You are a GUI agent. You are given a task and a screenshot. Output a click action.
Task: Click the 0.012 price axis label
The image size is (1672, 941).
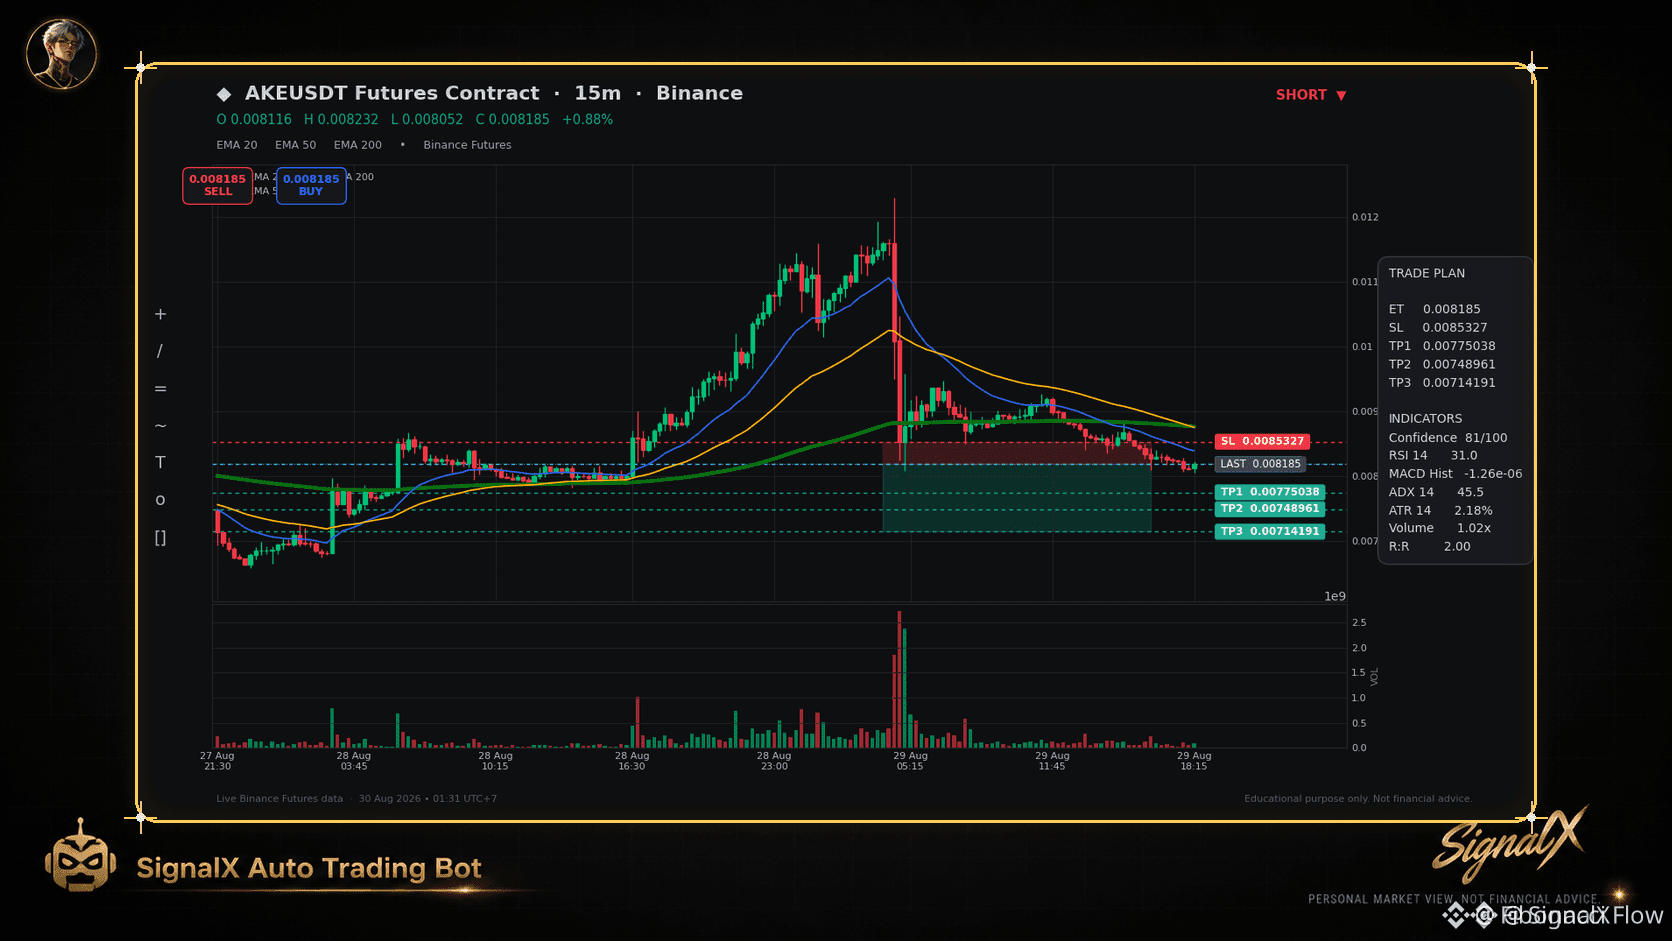pyautogui.click(x=1365, y=217)
